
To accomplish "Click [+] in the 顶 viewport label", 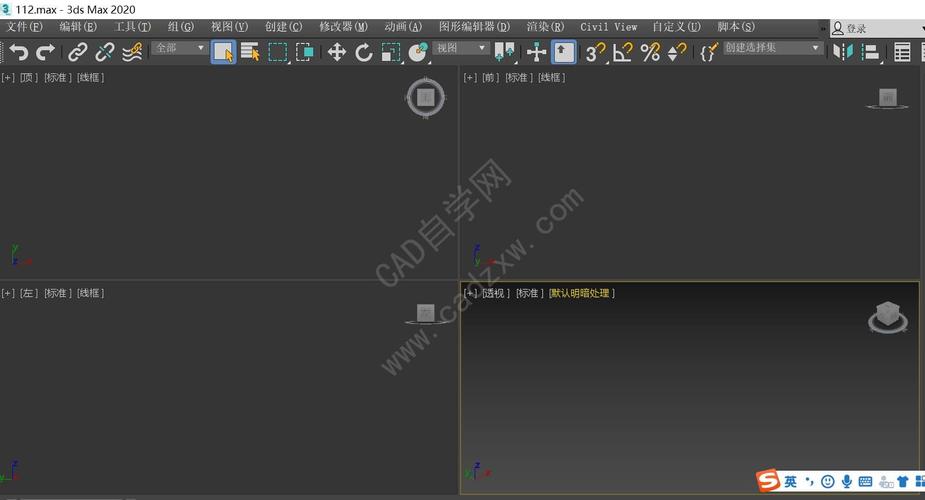I will click(x=8, y=78).
